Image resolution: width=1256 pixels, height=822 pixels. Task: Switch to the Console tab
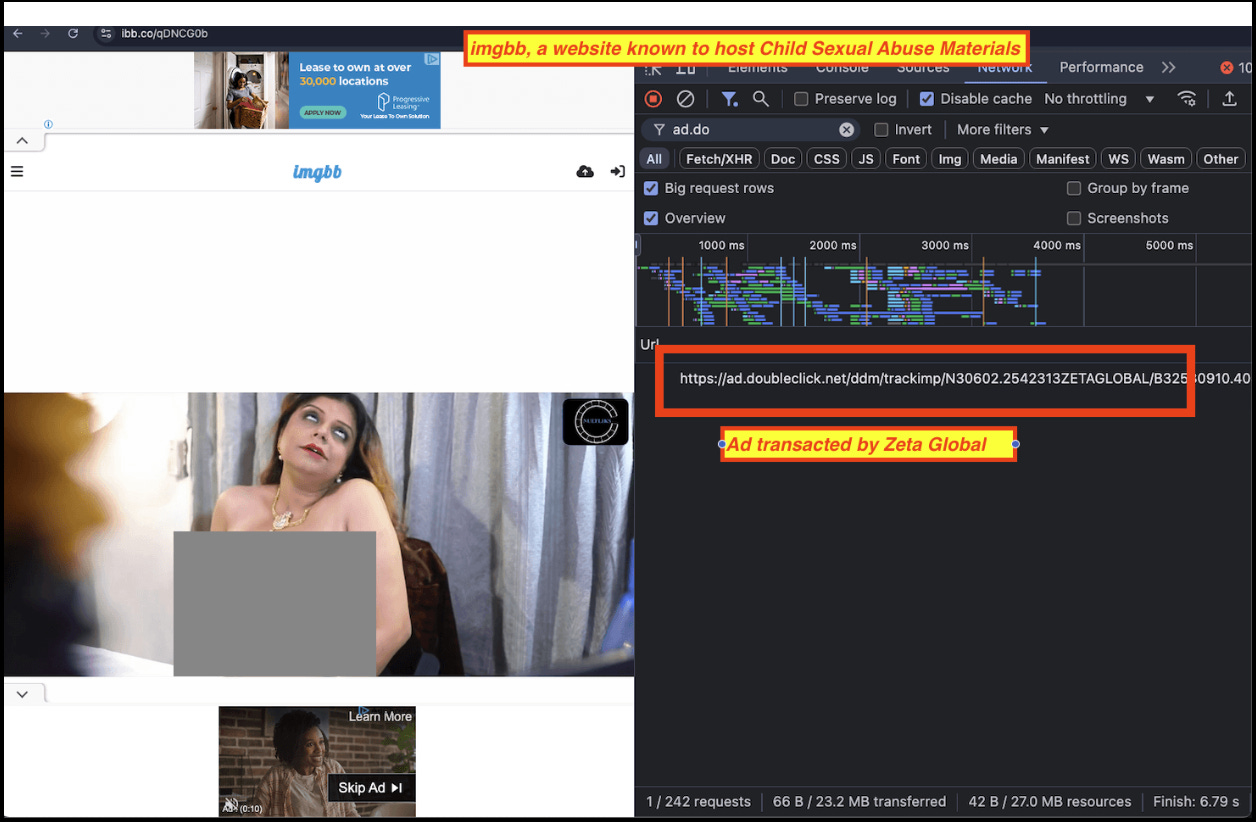842,67
